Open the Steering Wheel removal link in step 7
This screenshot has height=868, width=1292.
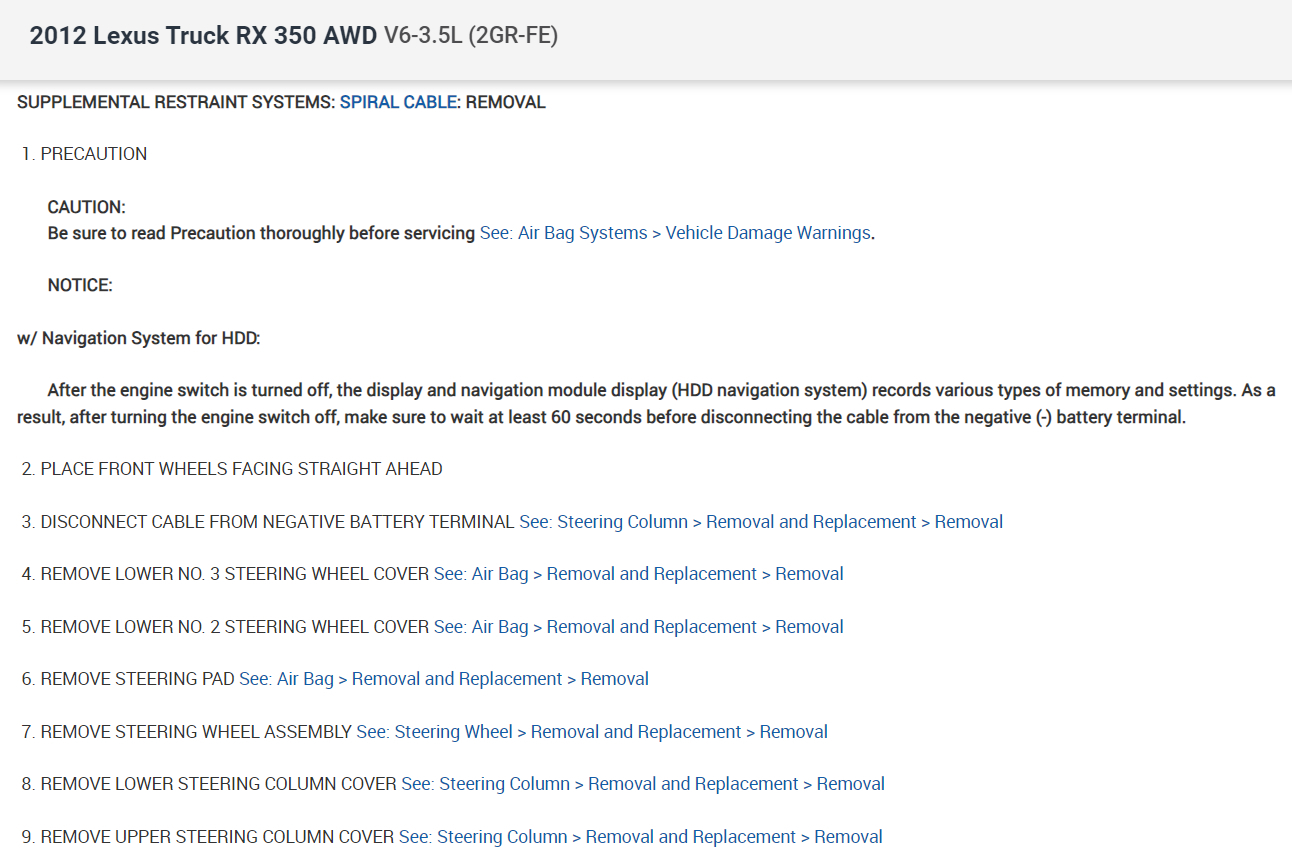point(592,732)
